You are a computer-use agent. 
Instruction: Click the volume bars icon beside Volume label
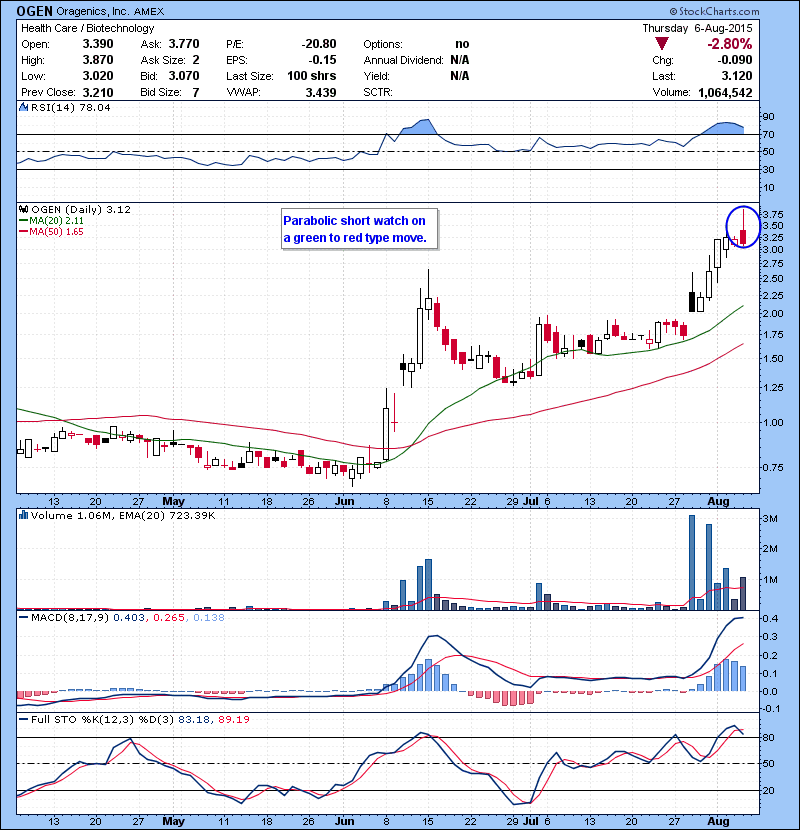coord(23,515)
